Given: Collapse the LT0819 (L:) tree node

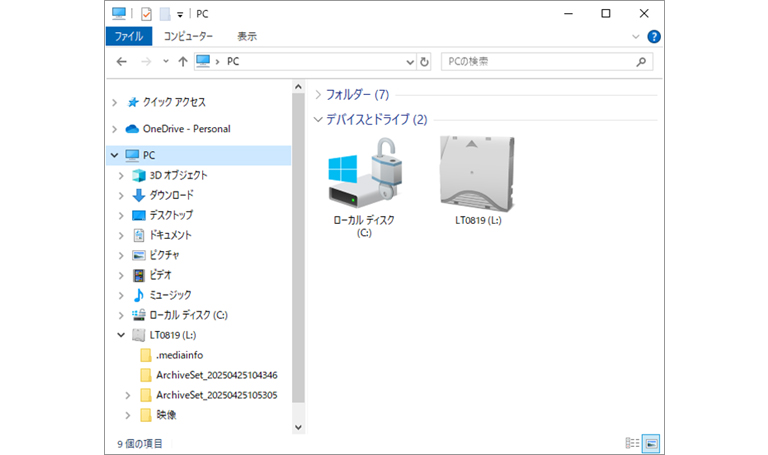Looking at the screenshot, I should point(121,335).
